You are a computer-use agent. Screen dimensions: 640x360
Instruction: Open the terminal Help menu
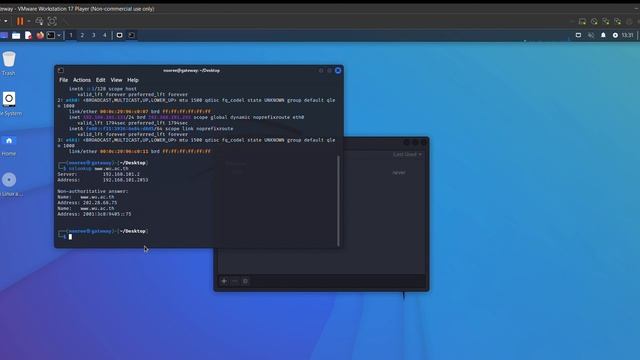(133, 80)
